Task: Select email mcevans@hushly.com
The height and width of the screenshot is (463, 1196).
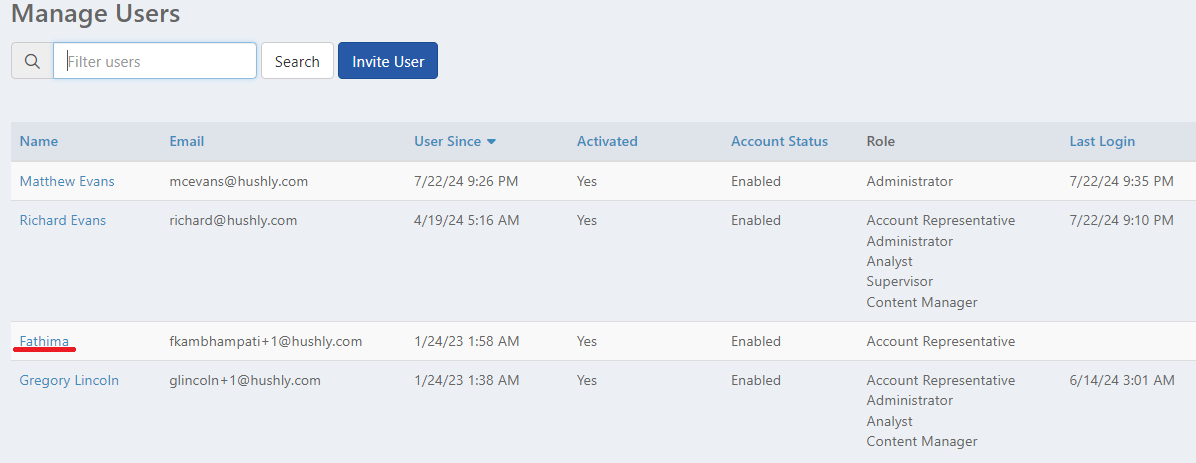Action: [x=239, y=182]
